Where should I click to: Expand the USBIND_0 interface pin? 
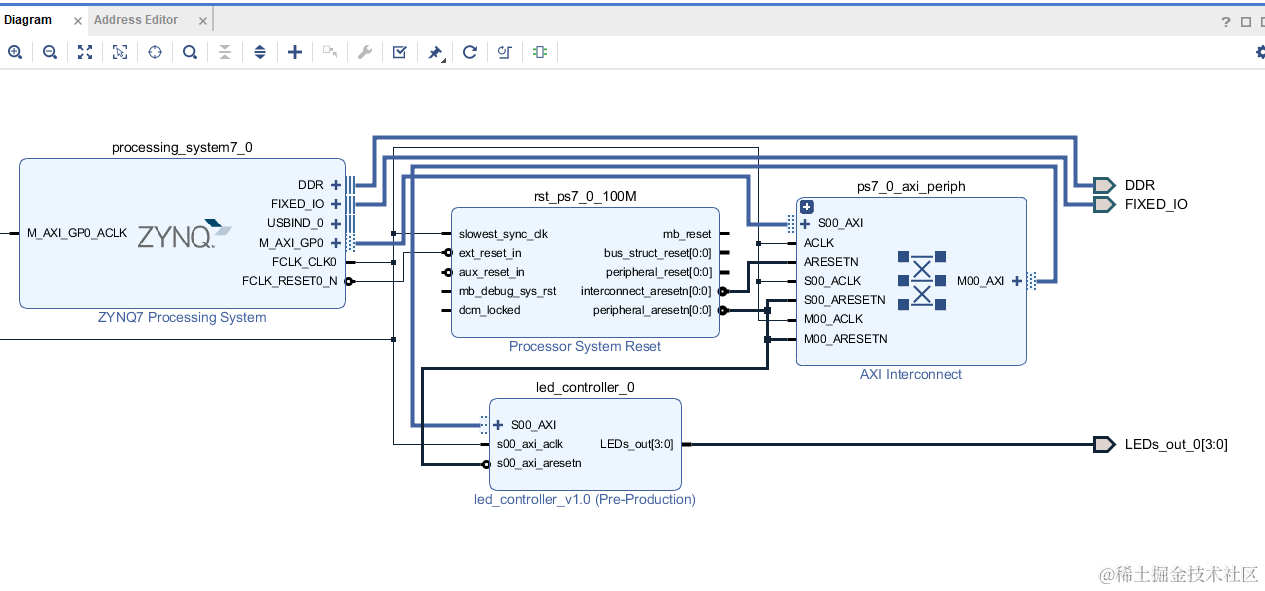336,223
